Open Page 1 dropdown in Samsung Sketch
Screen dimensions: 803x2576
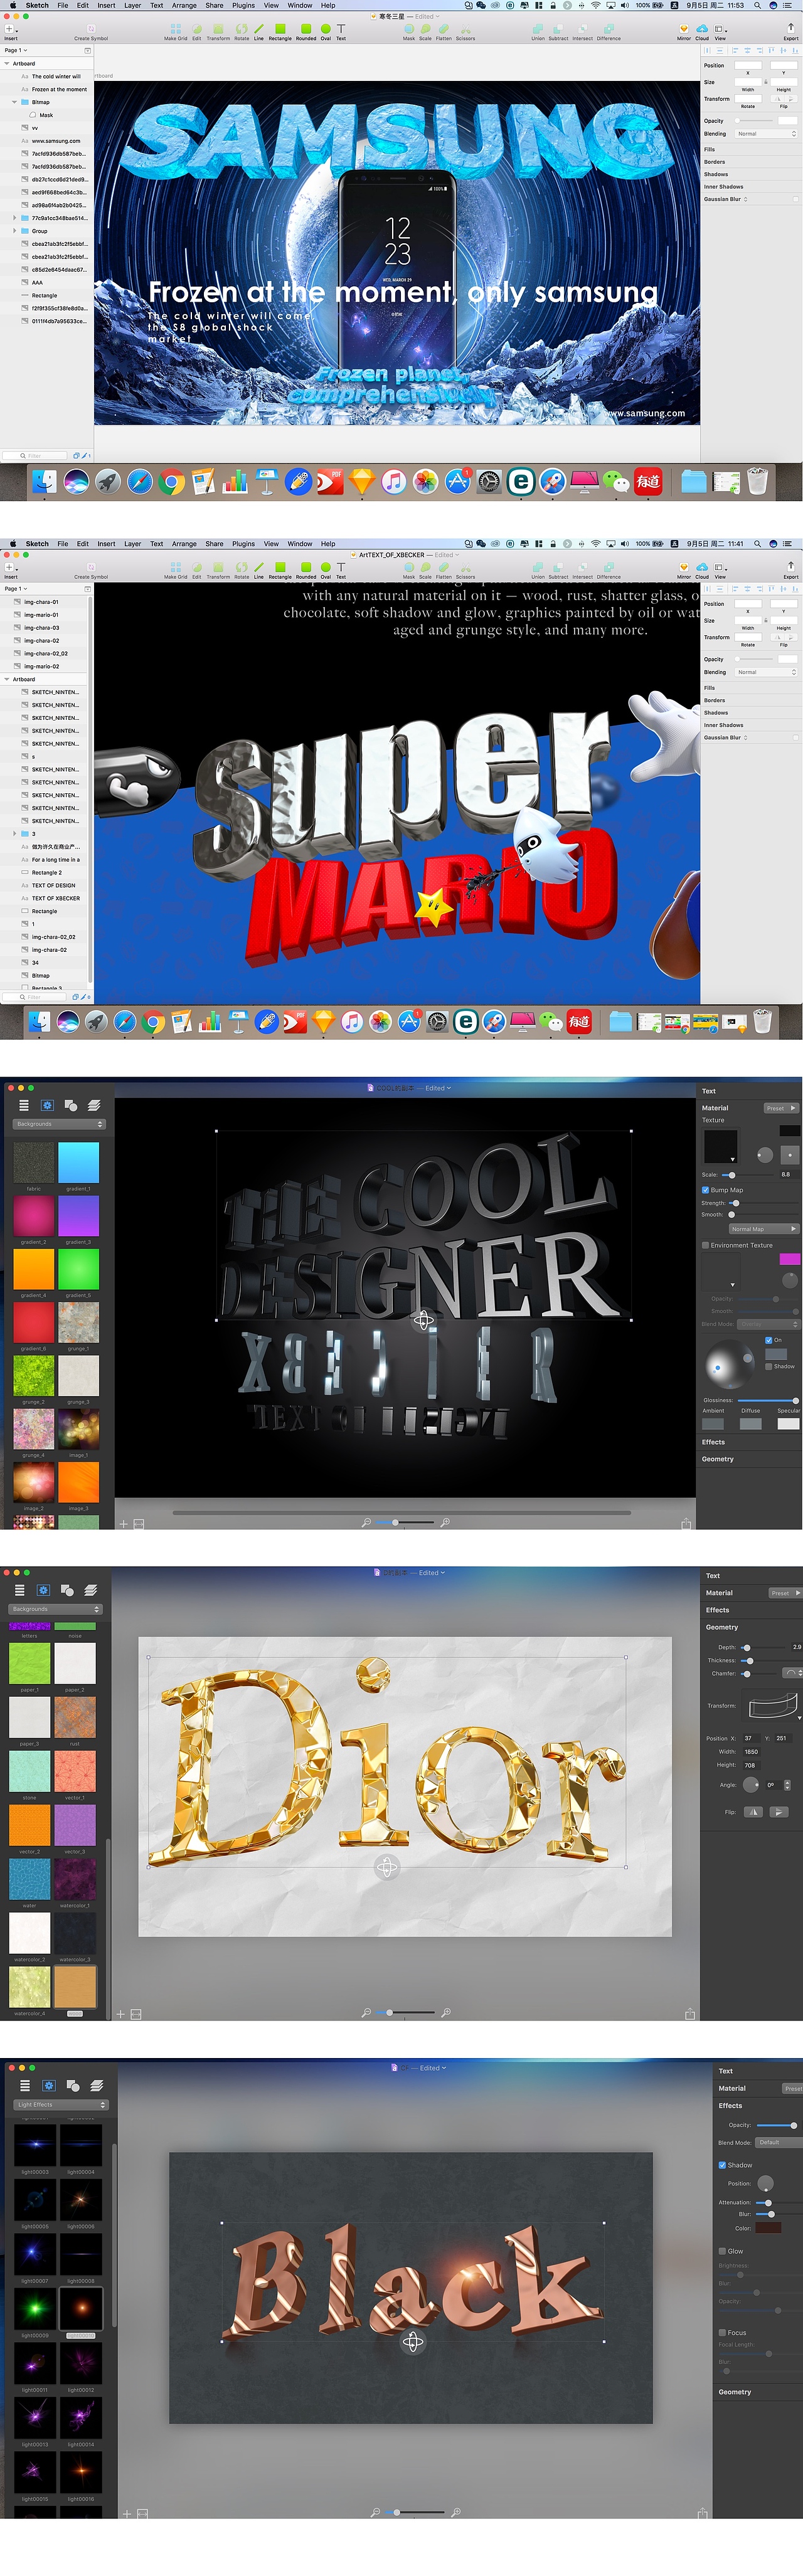click(x=16, y=50)
